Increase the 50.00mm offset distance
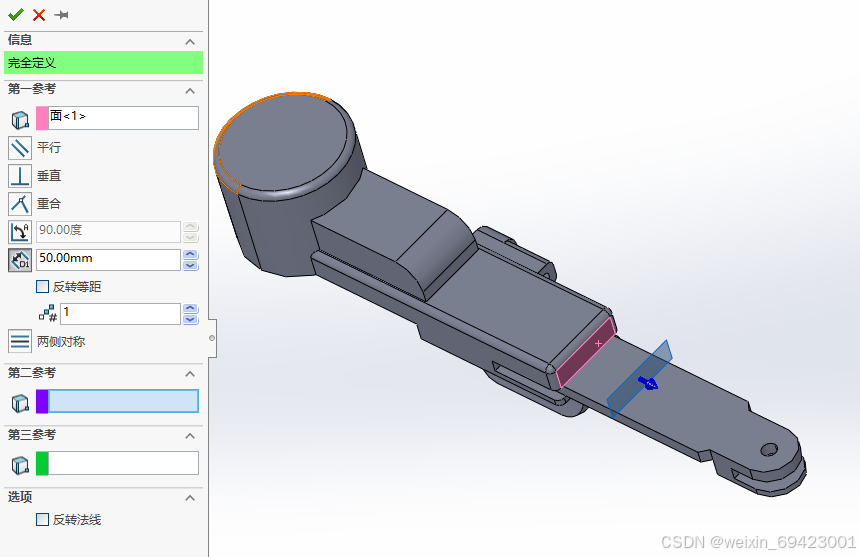860x557 pixels. [x=190, y=254]
